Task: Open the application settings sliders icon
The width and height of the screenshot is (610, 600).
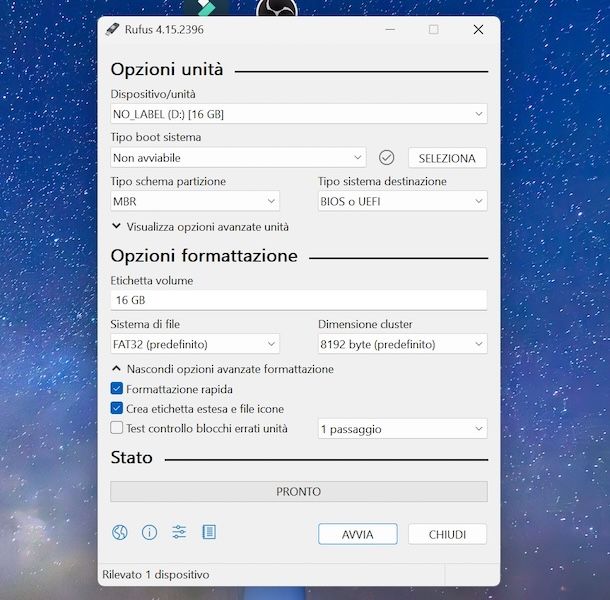Action: click(179, 532)
